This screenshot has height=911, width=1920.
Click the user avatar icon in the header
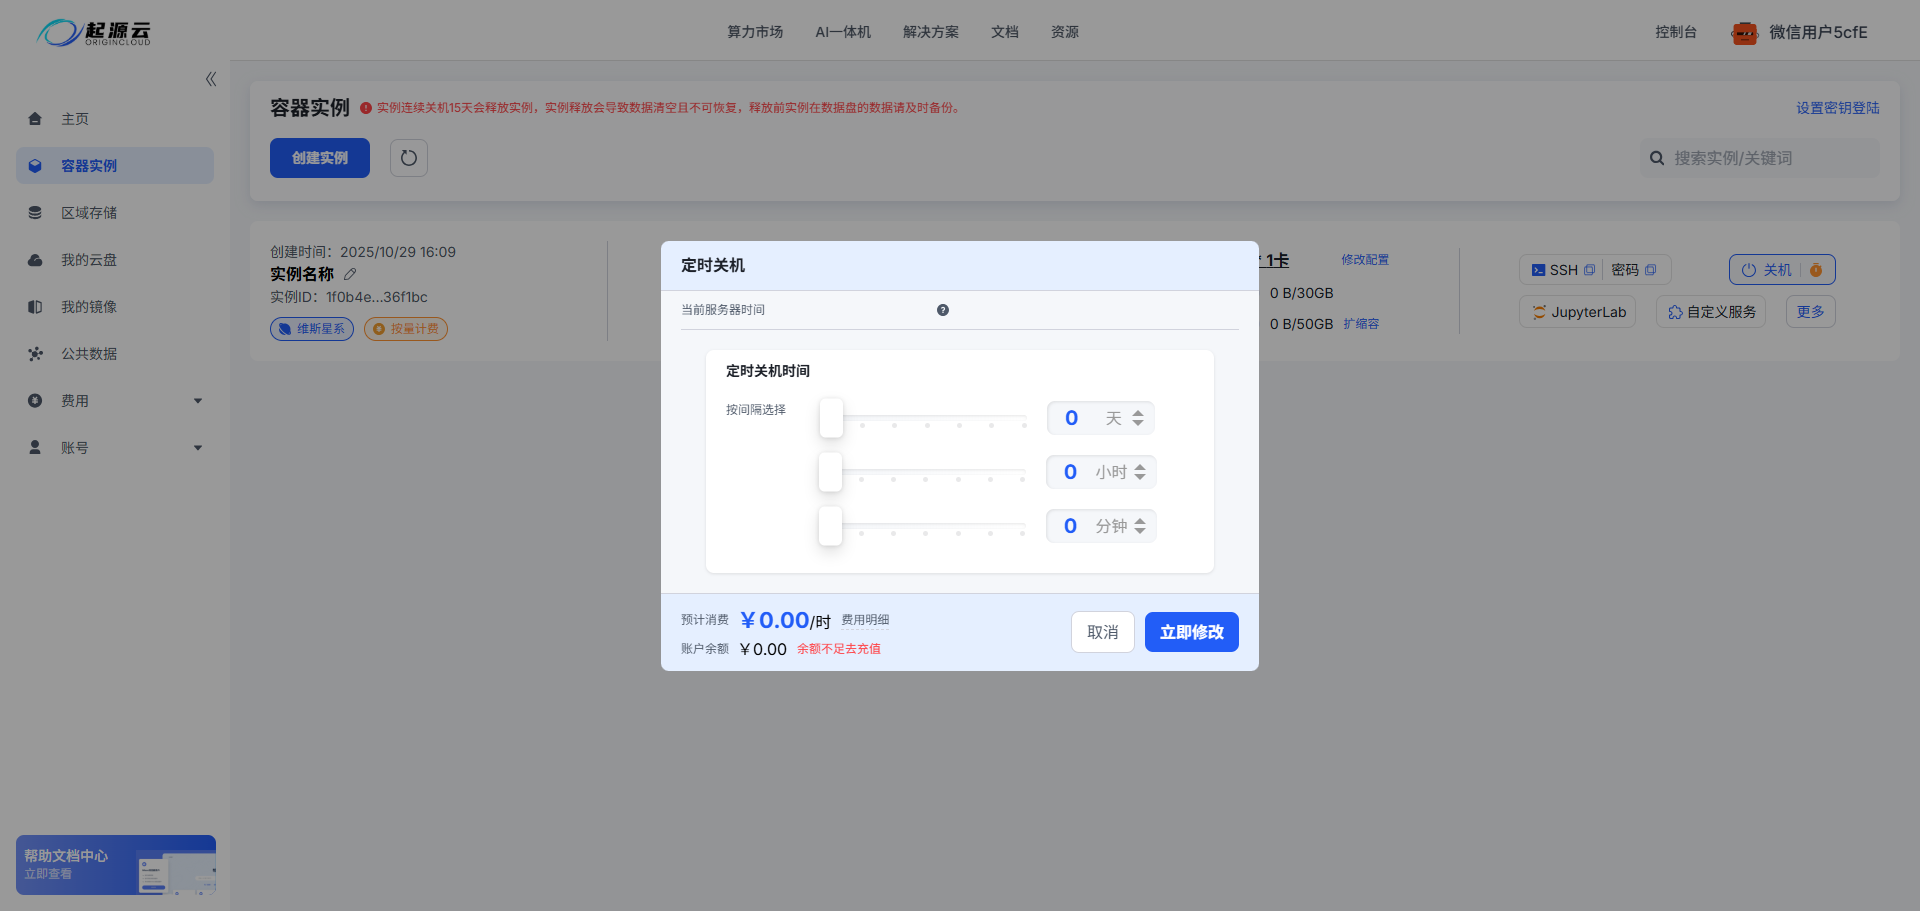1745,33
